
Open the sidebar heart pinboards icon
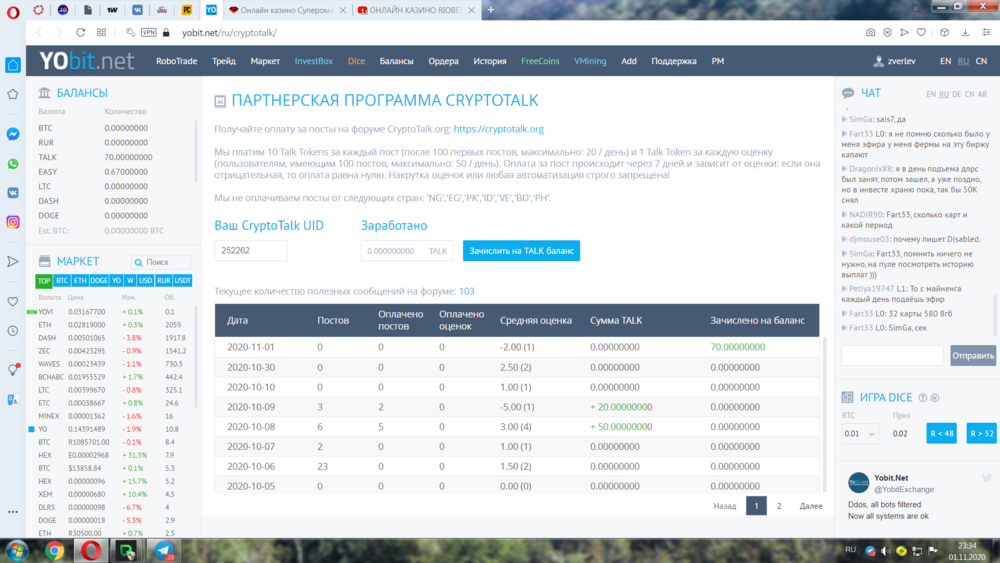tap(13, 302)
